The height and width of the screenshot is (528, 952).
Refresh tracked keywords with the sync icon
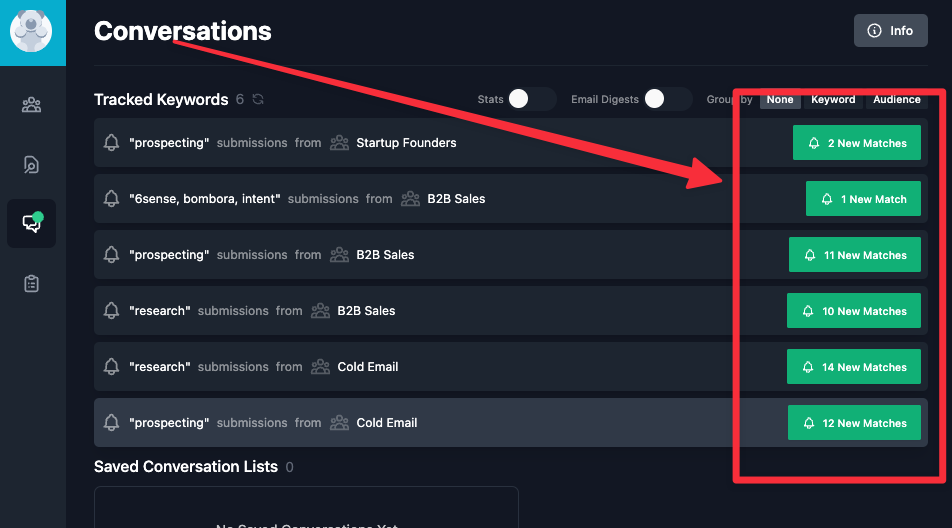tap(258, 99)
